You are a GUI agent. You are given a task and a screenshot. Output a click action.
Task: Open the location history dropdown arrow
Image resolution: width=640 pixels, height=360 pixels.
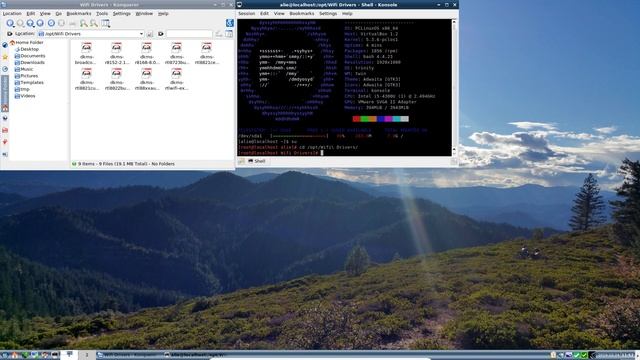(x=141, y=34)
